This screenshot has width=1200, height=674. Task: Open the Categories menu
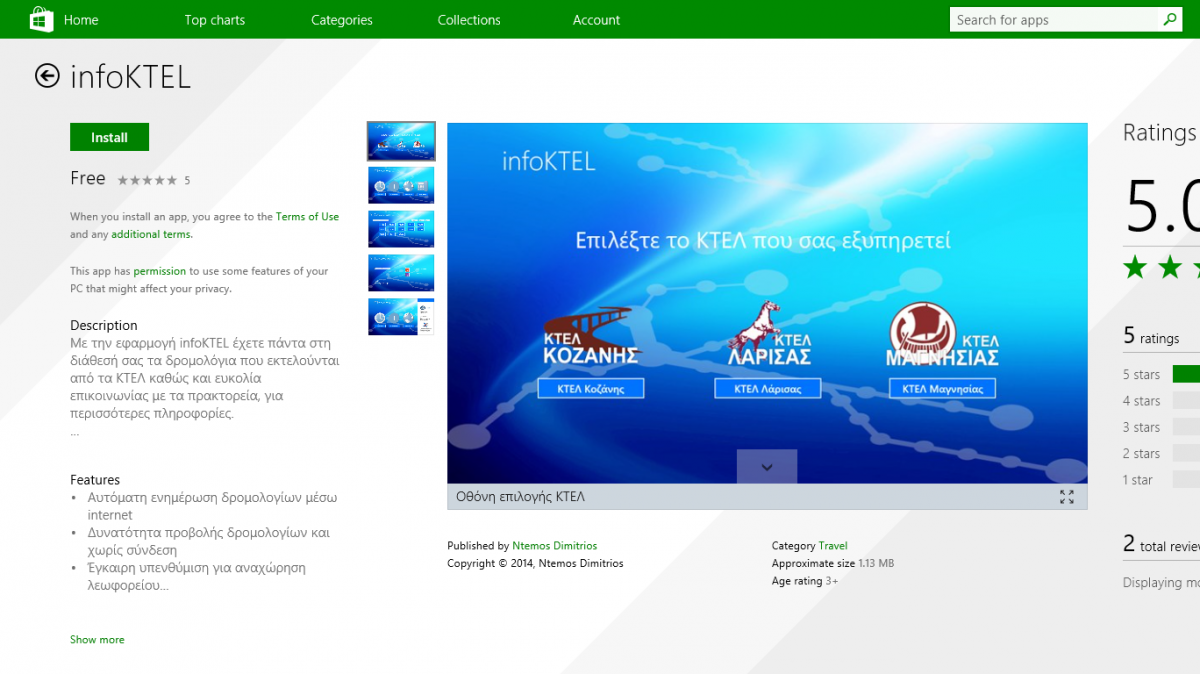click(342, 20)
